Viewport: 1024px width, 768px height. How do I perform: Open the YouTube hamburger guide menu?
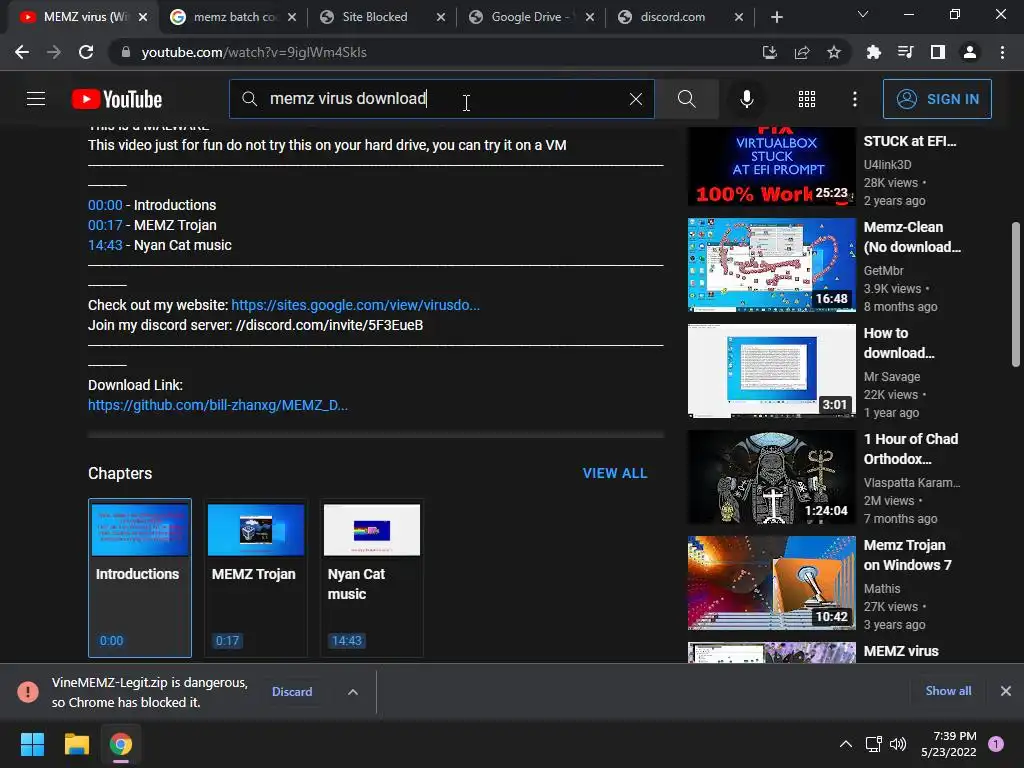(36, 99)
